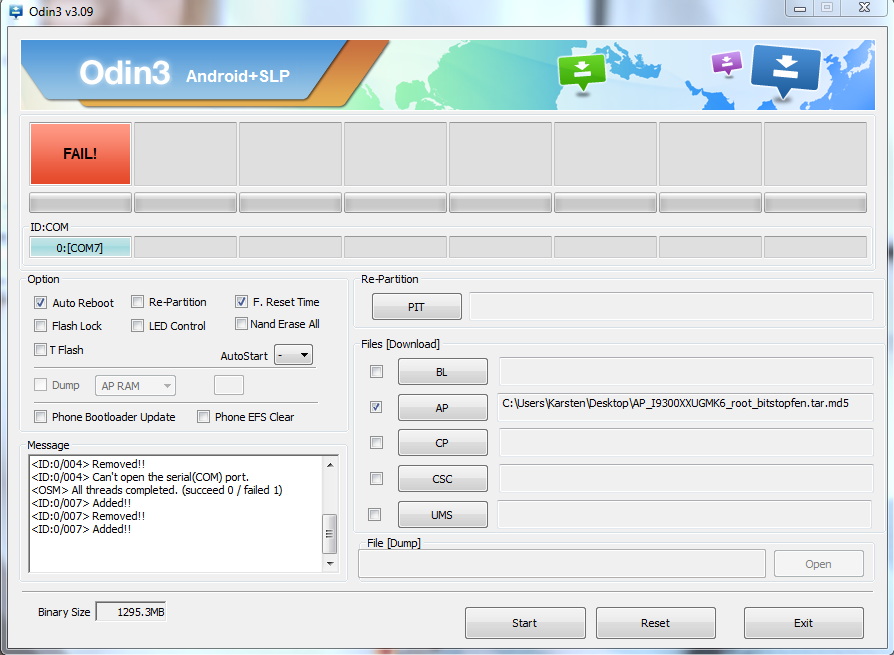Click the BL file button

point(442,372)
